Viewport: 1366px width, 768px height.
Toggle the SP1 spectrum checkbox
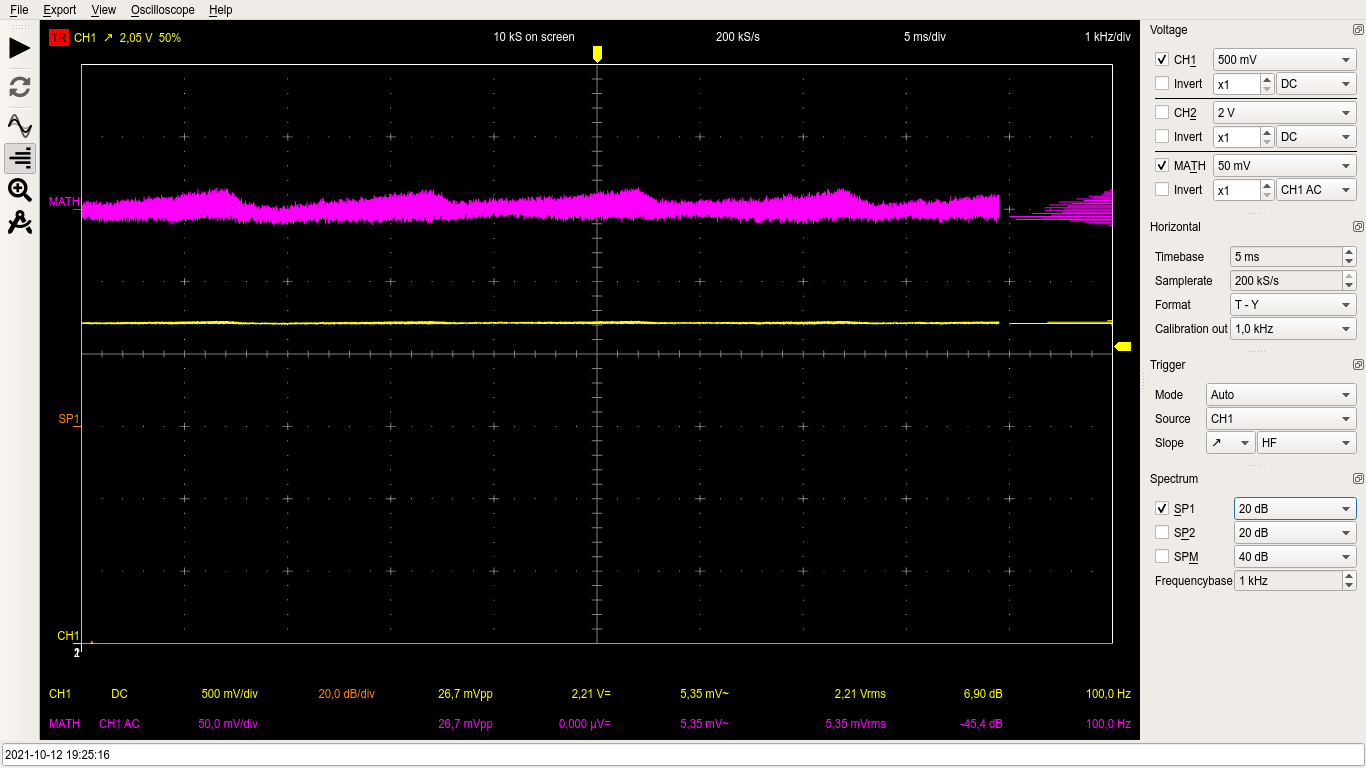click(1161, 509)
